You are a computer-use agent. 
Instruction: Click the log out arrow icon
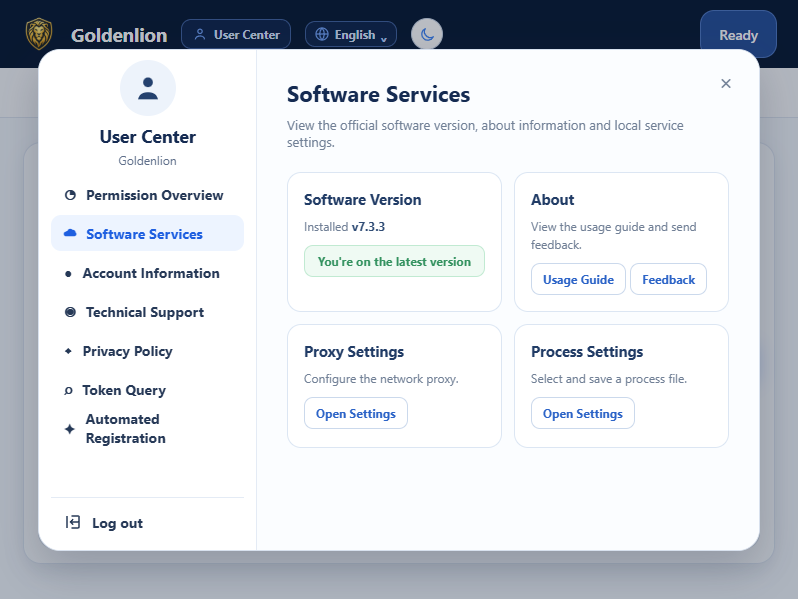[x=72, y=522]
